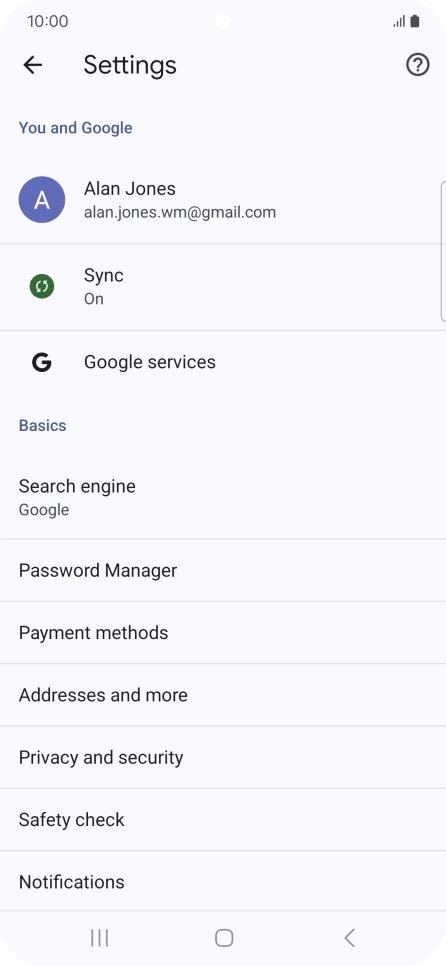Image resolution: width=446 pixels, height=966 pixels.
Task: Tap the scrollbar handle on right edge
Action: (444, 251)
